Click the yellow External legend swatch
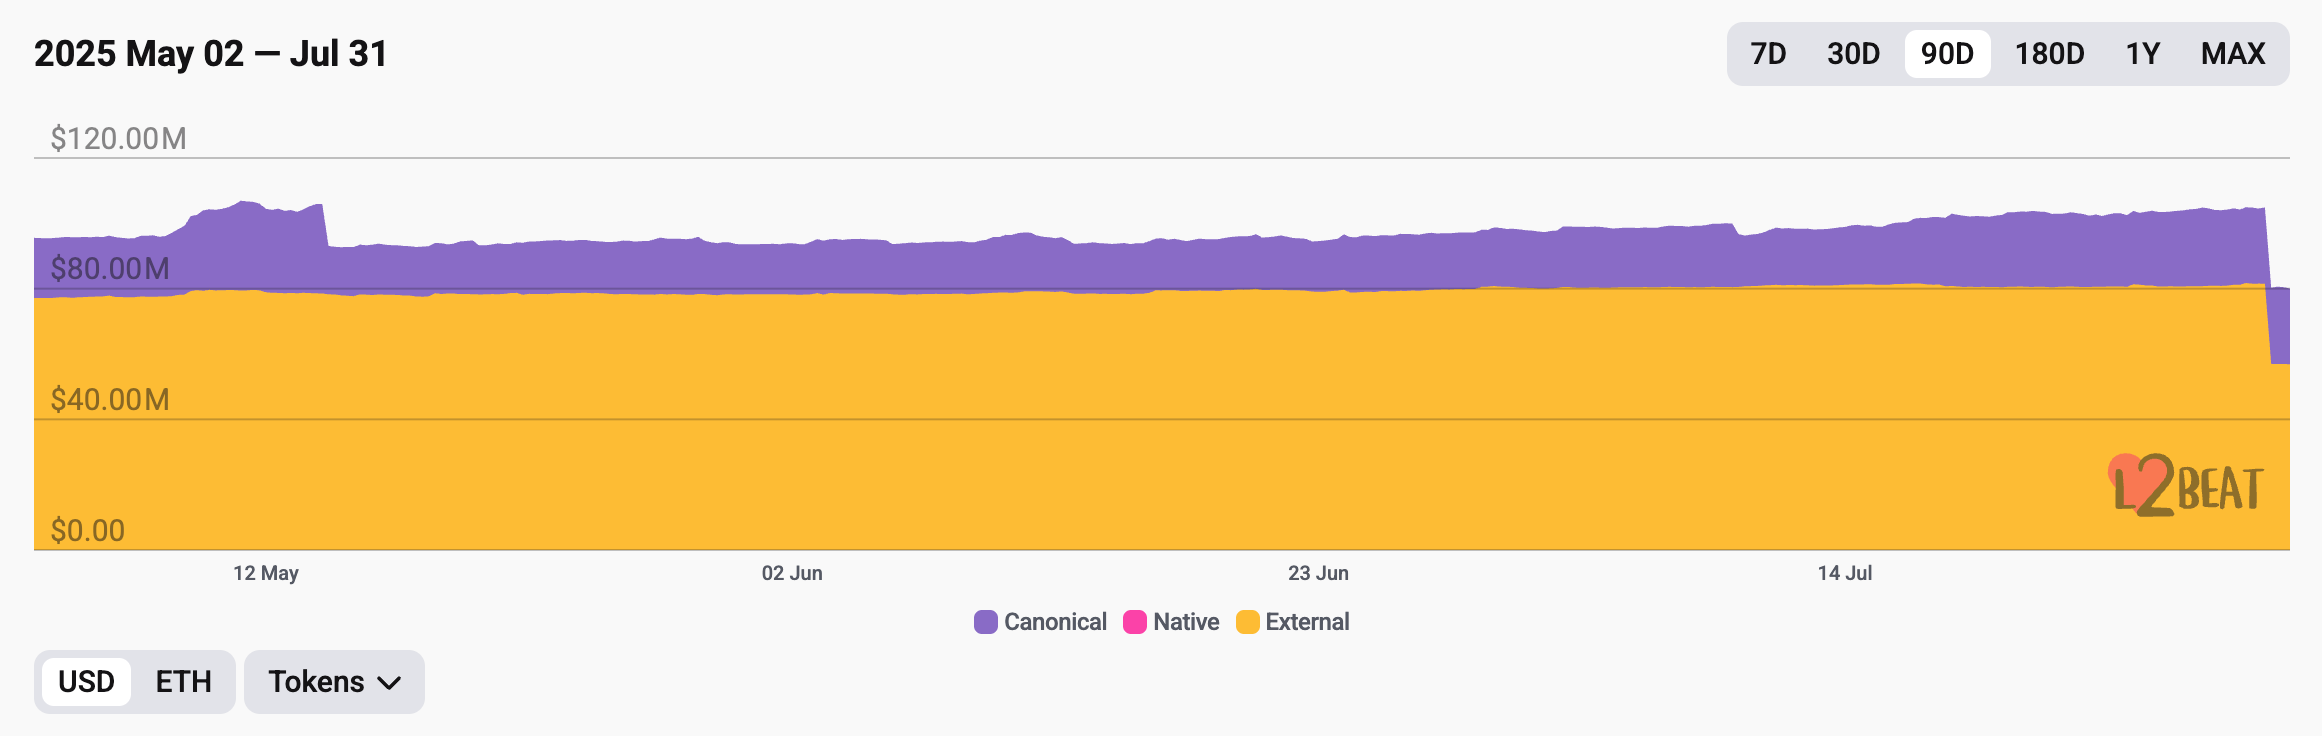This screenshot has width=2322, height=736. click(1247, 622)
